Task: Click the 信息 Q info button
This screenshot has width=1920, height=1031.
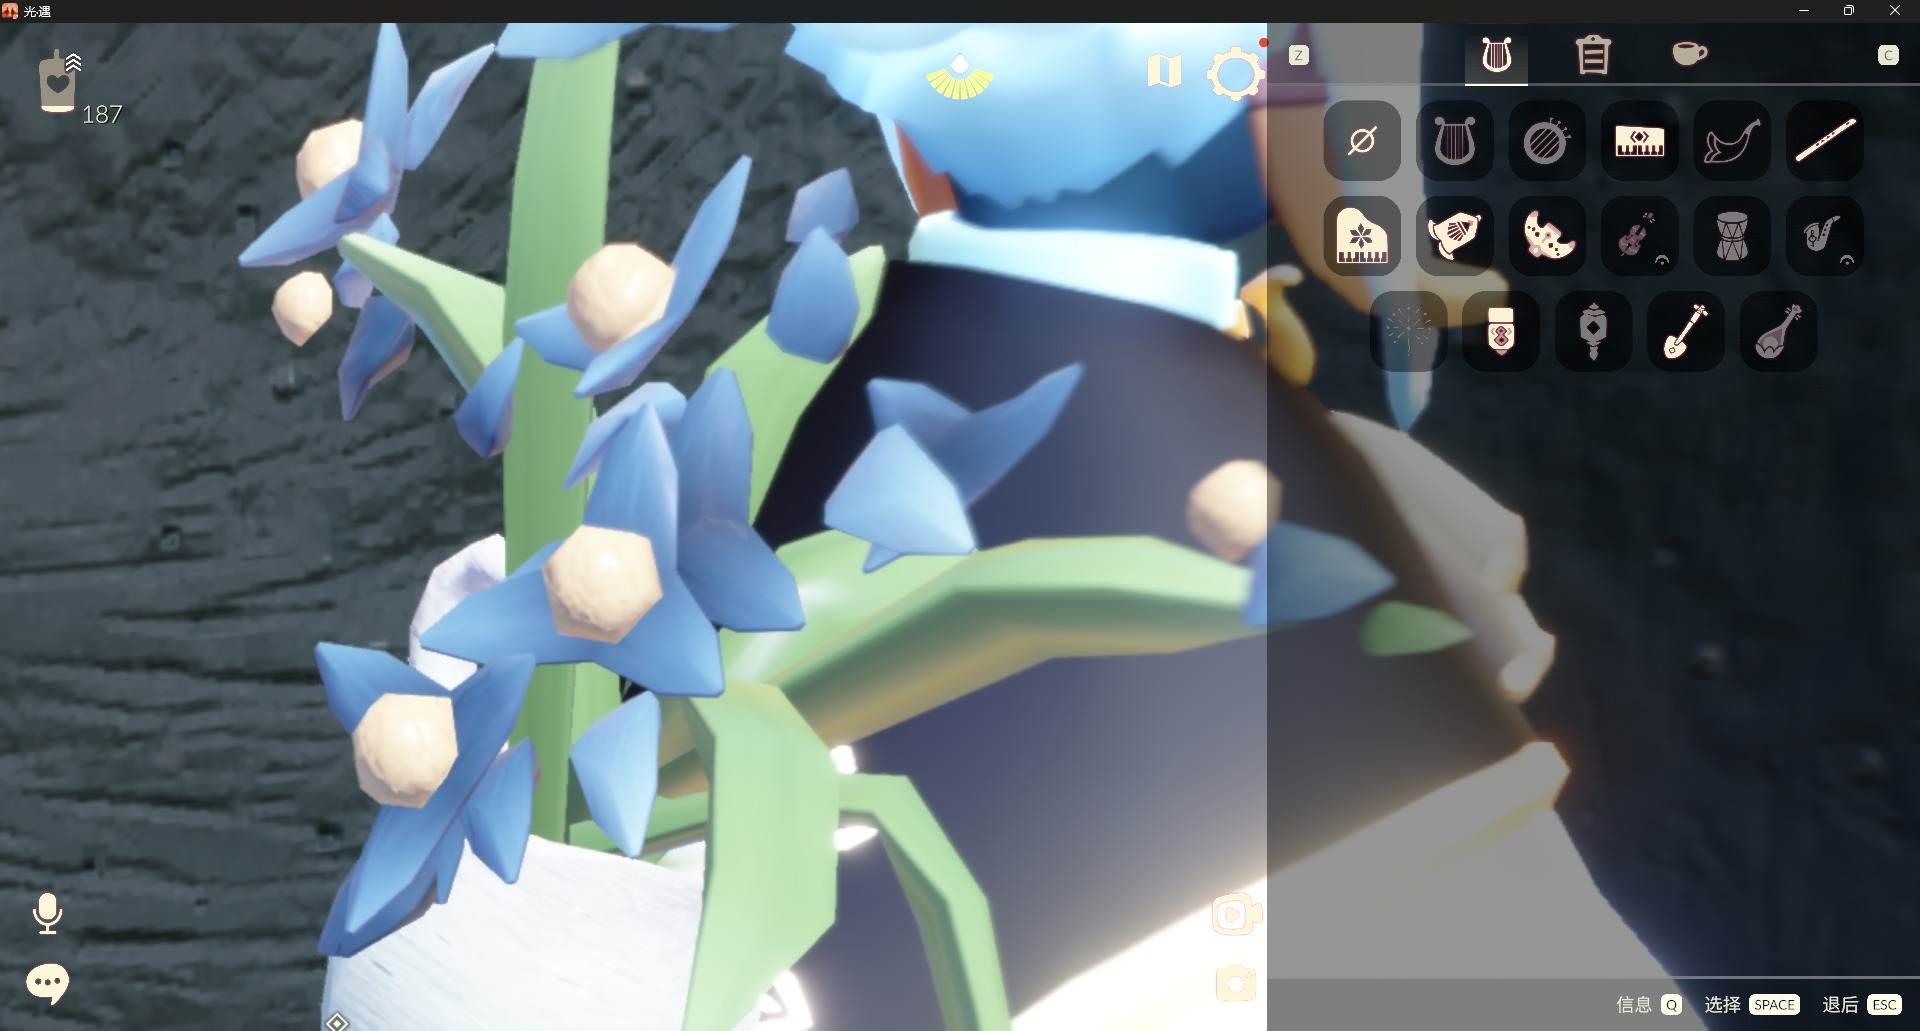Action: click(x=1649, y=1005)
